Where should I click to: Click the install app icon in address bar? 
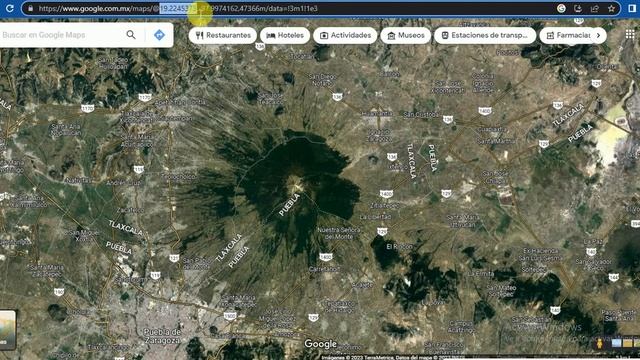[578, 8]
